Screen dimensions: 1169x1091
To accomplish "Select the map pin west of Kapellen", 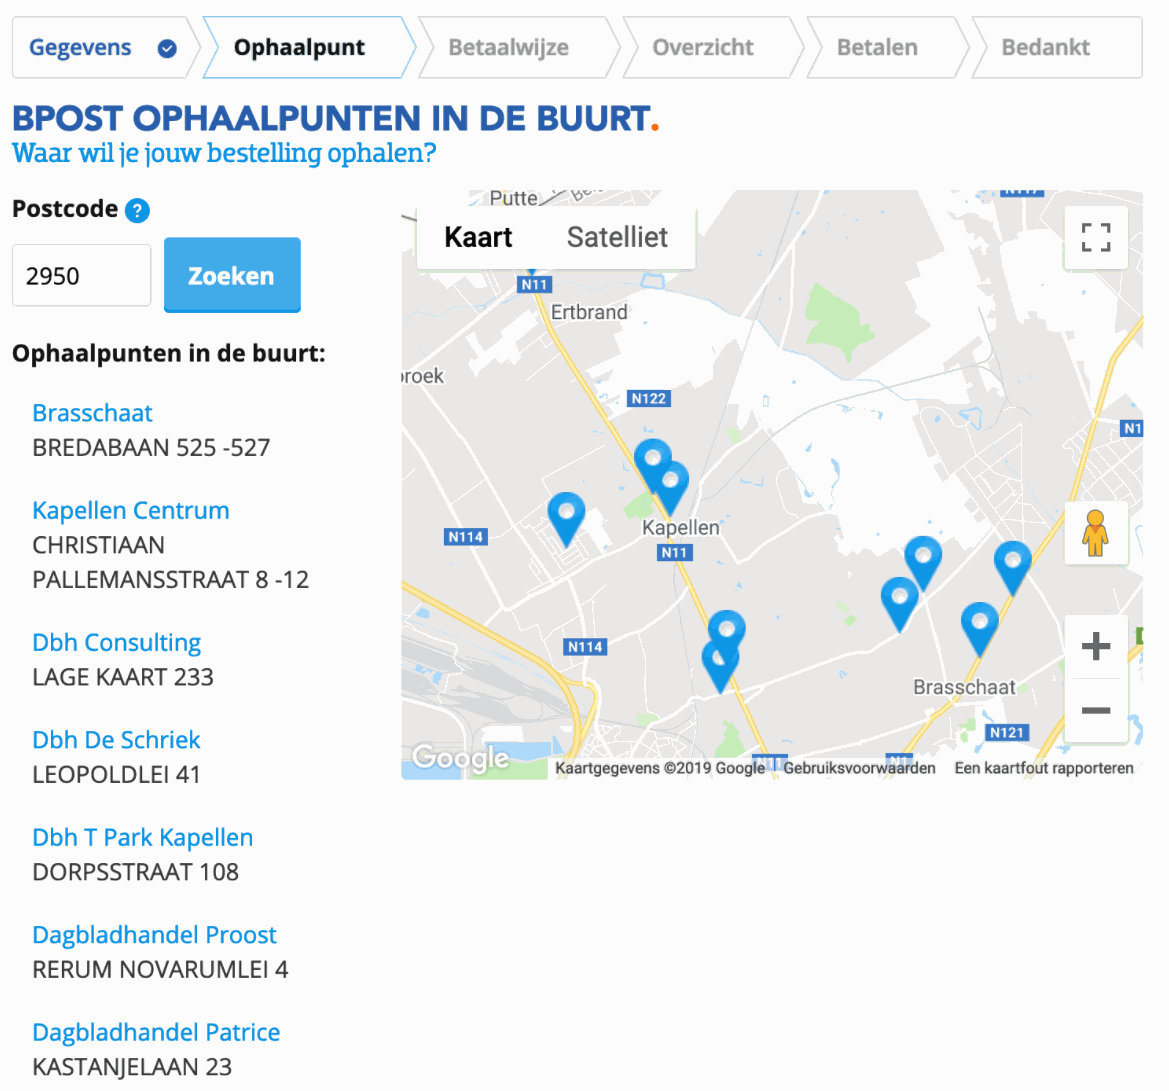I will coord(566,519).
